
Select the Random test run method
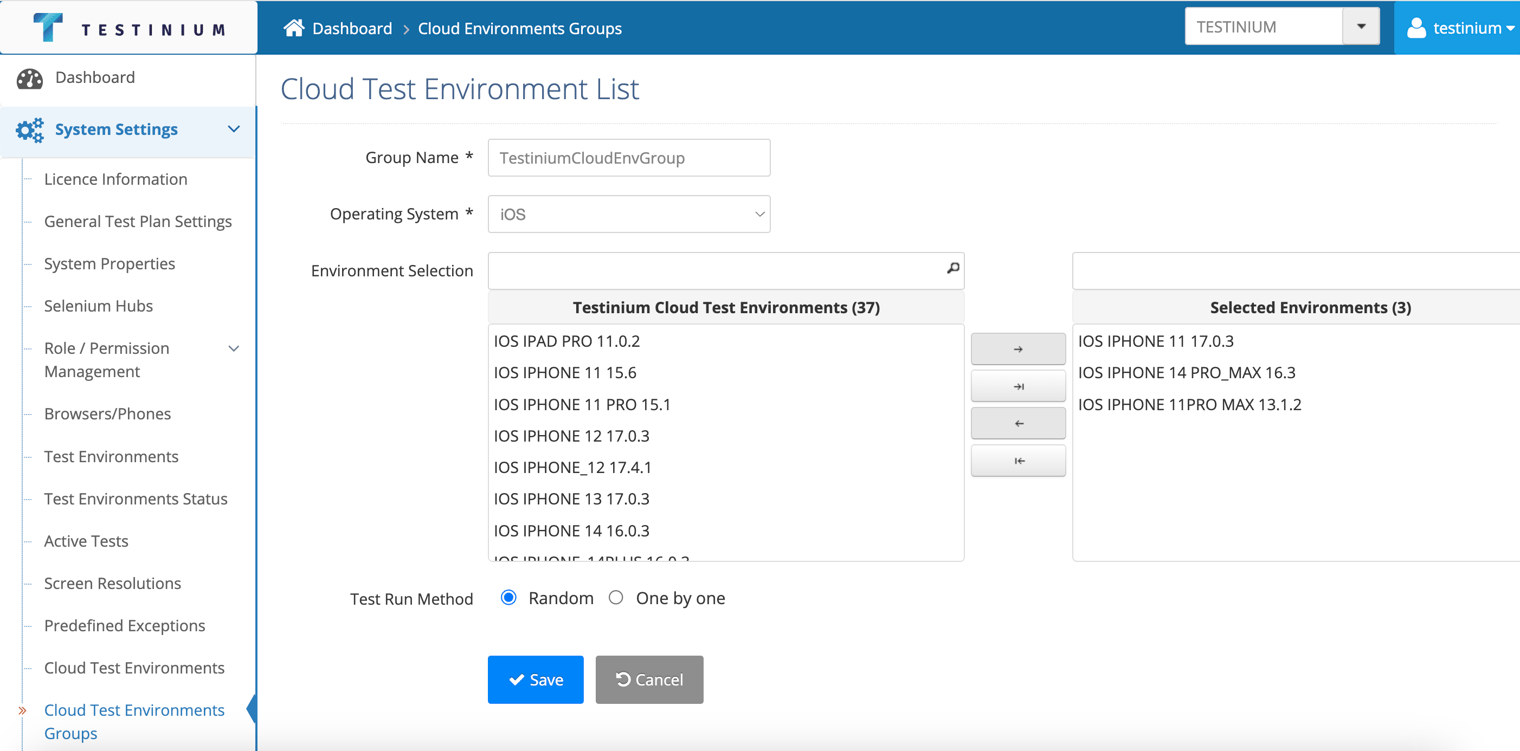[509, 598]
